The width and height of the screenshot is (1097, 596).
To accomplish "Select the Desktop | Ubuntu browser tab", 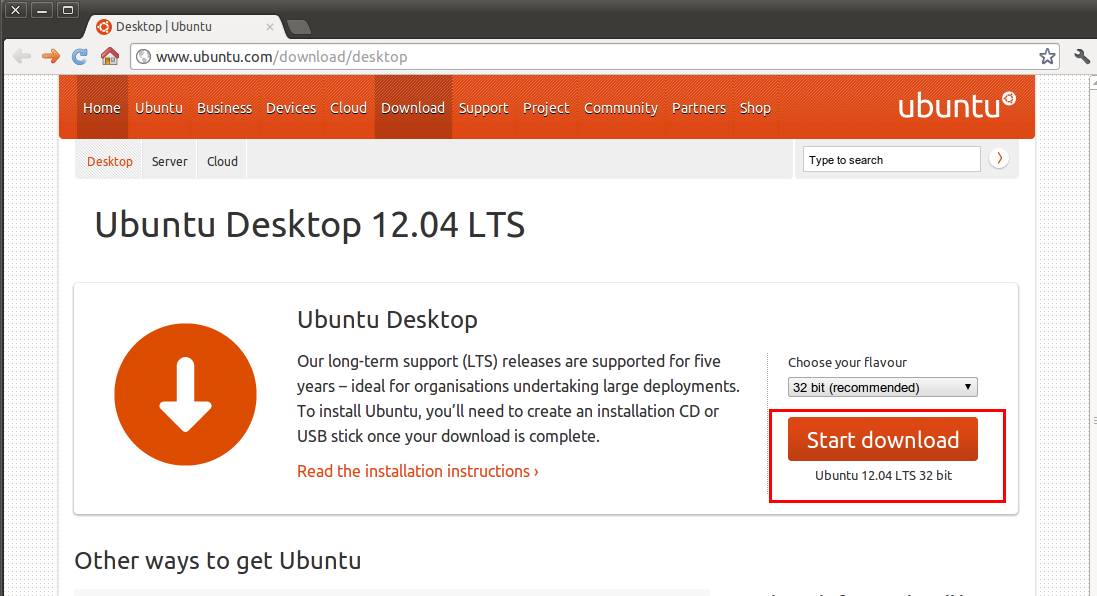I will pyautogui.click(x=185, y=27).
